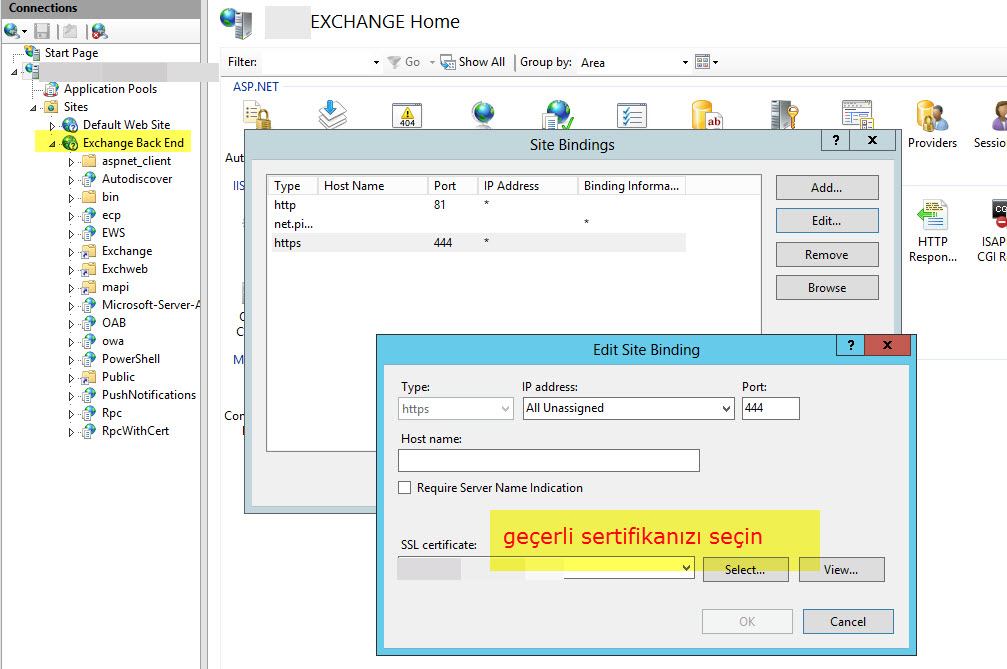Expand the OAB node
The image size is (1007, 669).
(71, 324)
